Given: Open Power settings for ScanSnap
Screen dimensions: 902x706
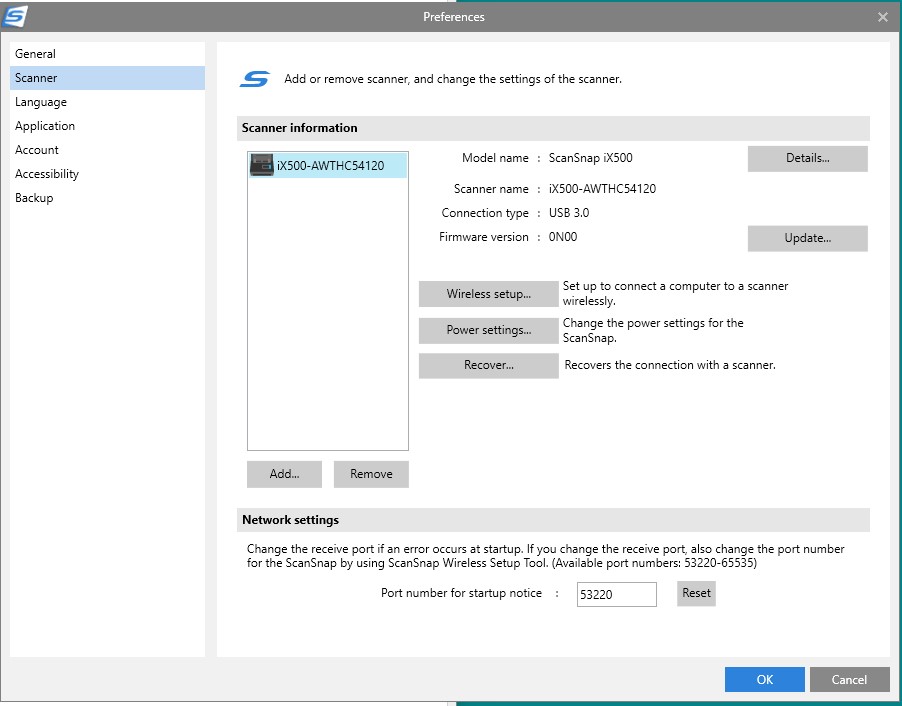Looking at the screenshot, I should [488, 330].
